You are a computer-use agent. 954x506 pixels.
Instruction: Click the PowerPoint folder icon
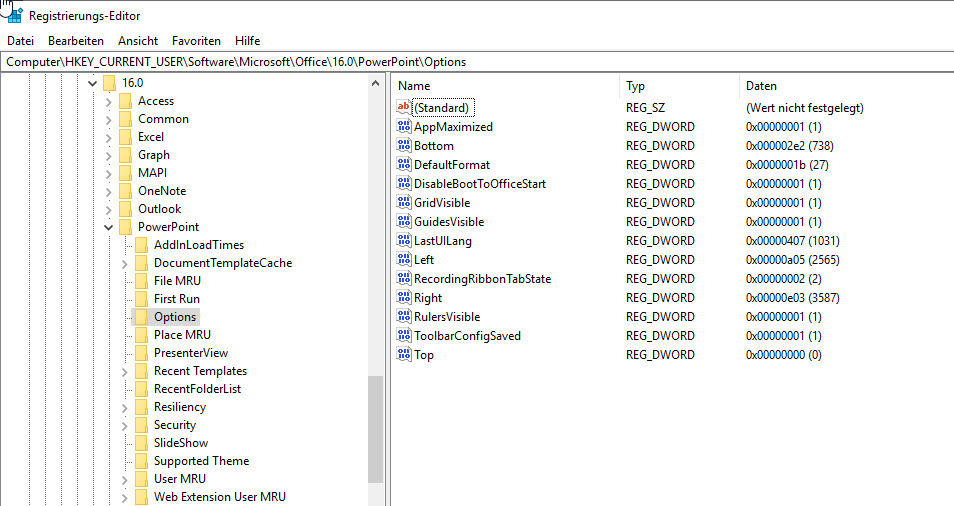coord(125,227)
